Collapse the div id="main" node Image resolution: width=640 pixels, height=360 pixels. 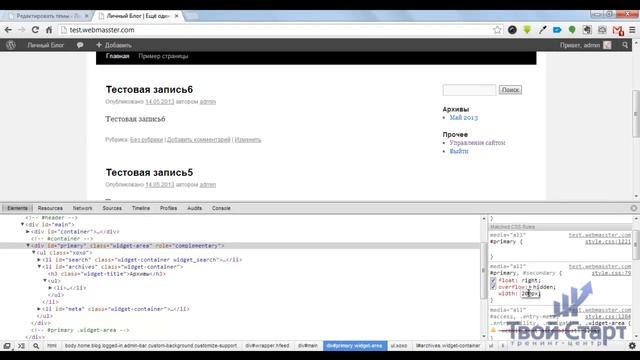tap(22, 224)
